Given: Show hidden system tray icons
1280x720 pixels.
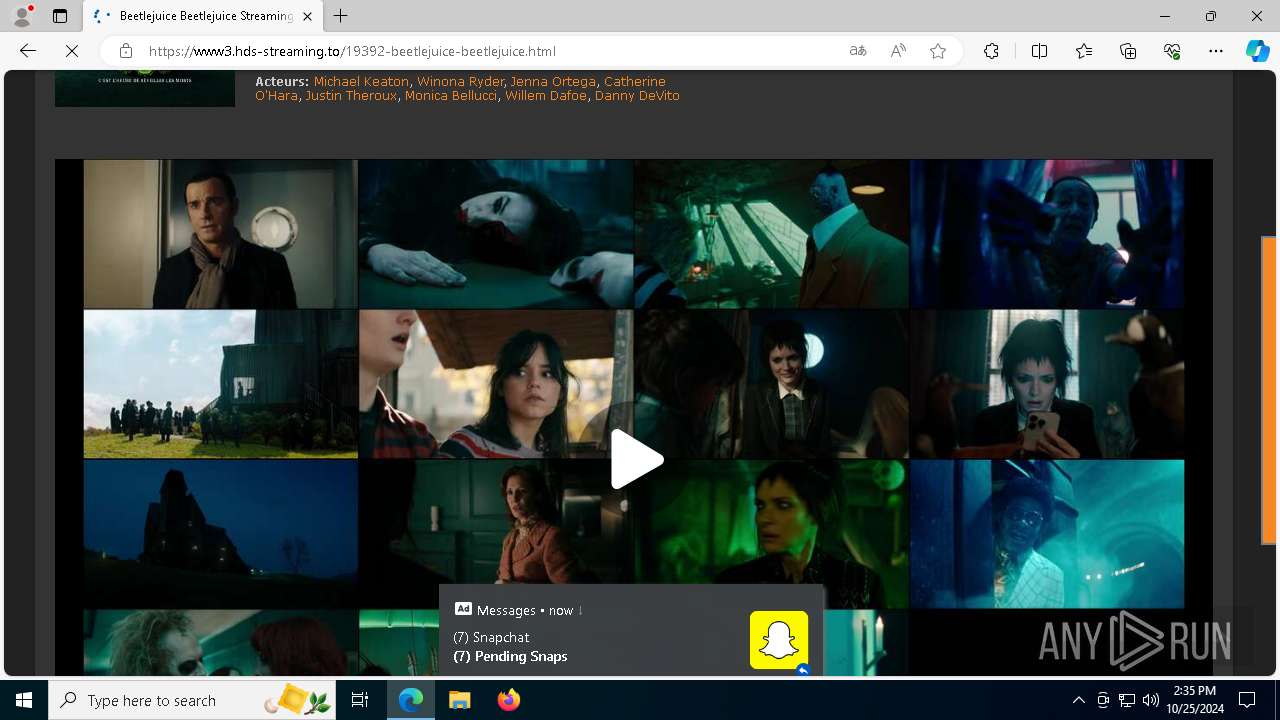Looking at the screenshot, I should 1078,700.
